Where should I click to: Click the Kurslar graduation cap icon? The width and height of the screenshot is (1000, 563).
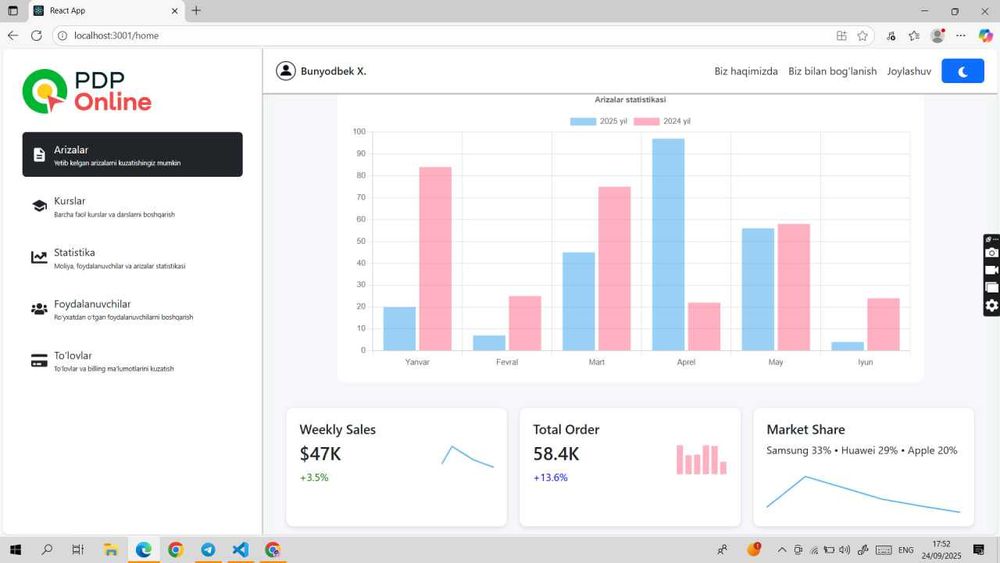[x=39, y=206]
